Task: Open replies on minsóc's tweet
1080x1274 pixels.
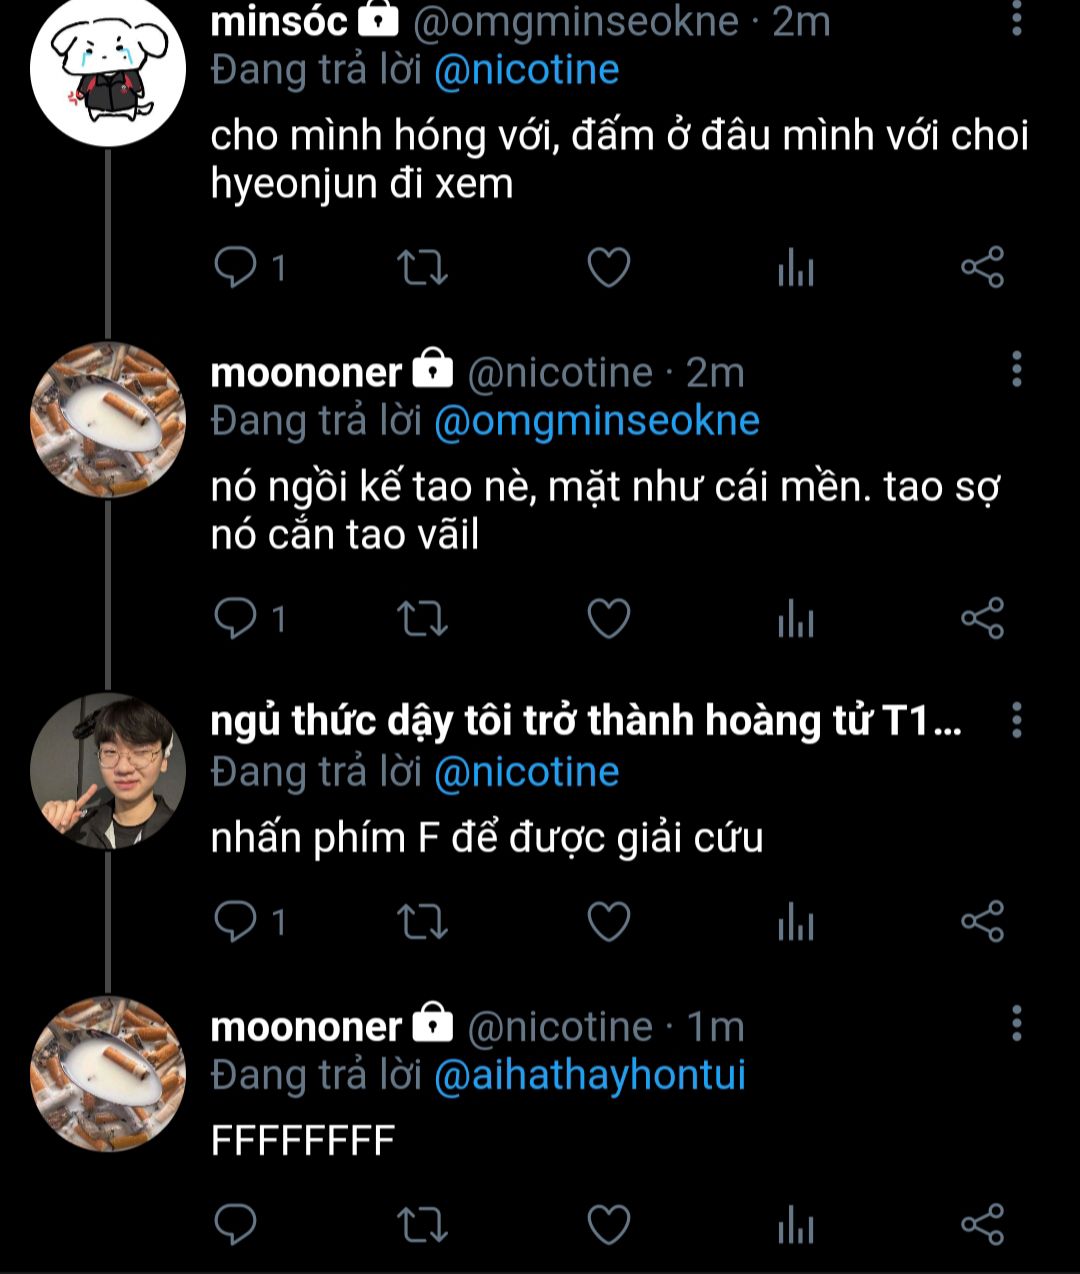Action: pos(237,268)
